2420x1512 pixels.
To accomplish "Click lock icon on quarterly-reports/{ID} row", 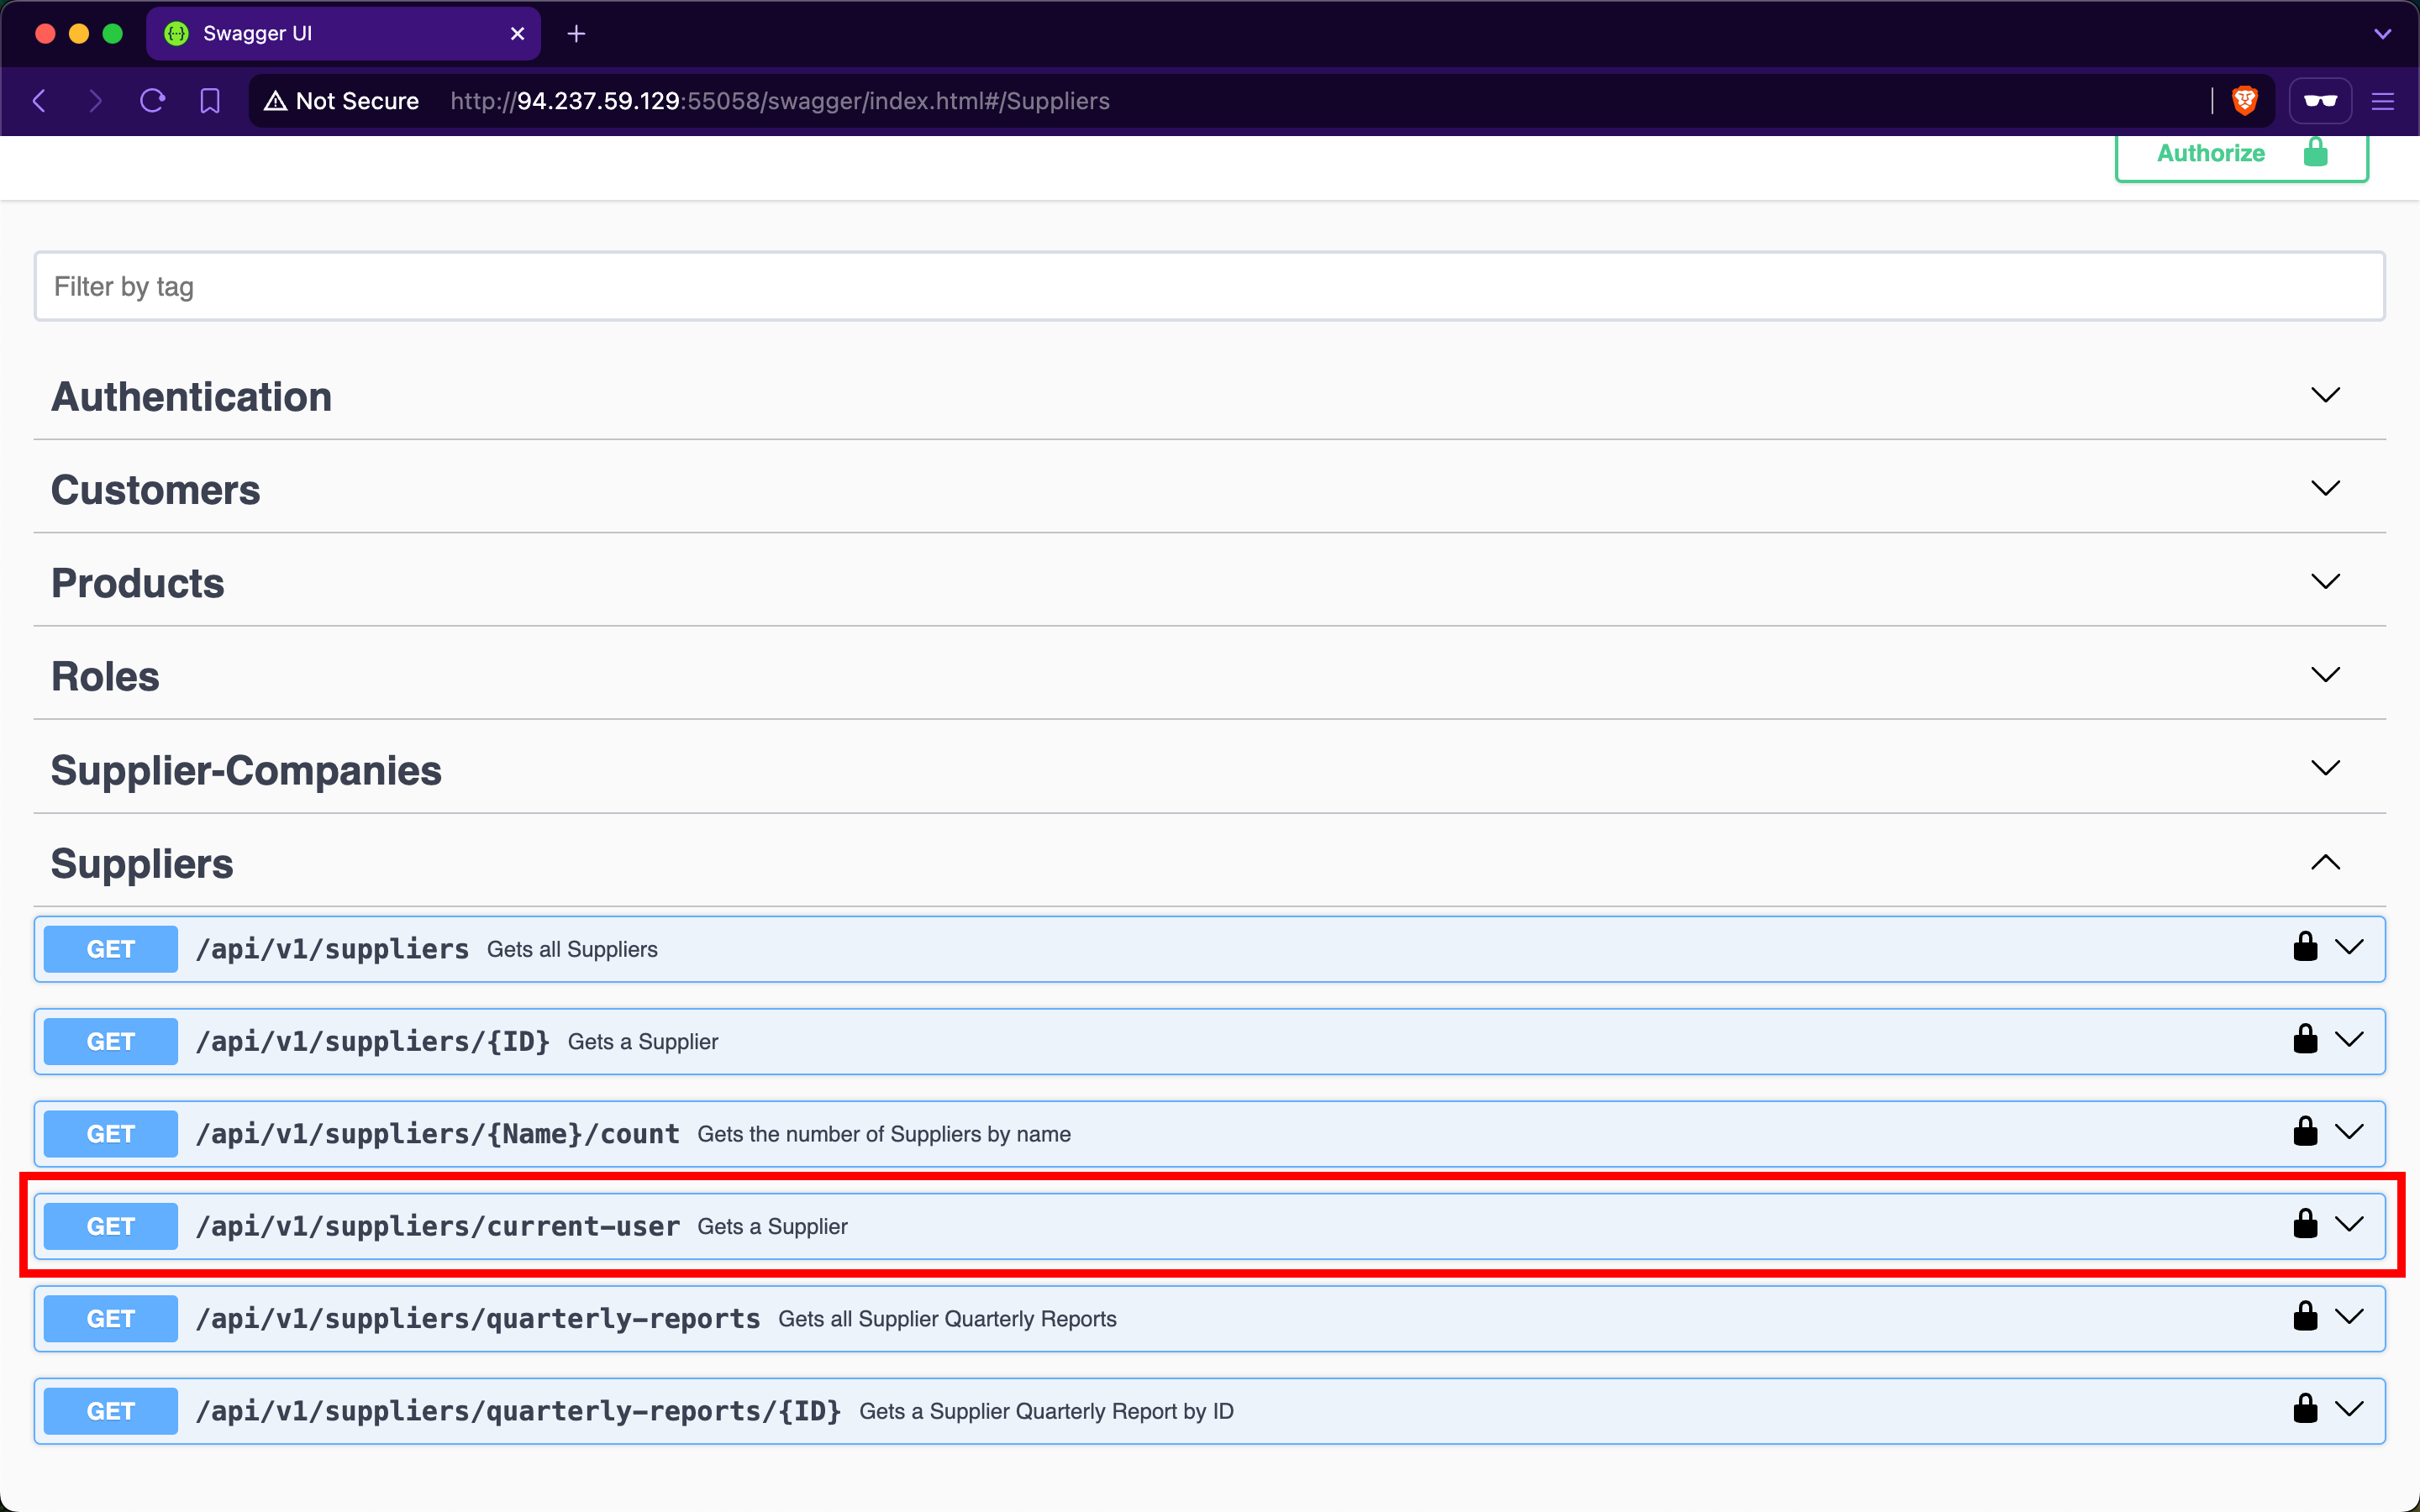I will [2305, 1408].
